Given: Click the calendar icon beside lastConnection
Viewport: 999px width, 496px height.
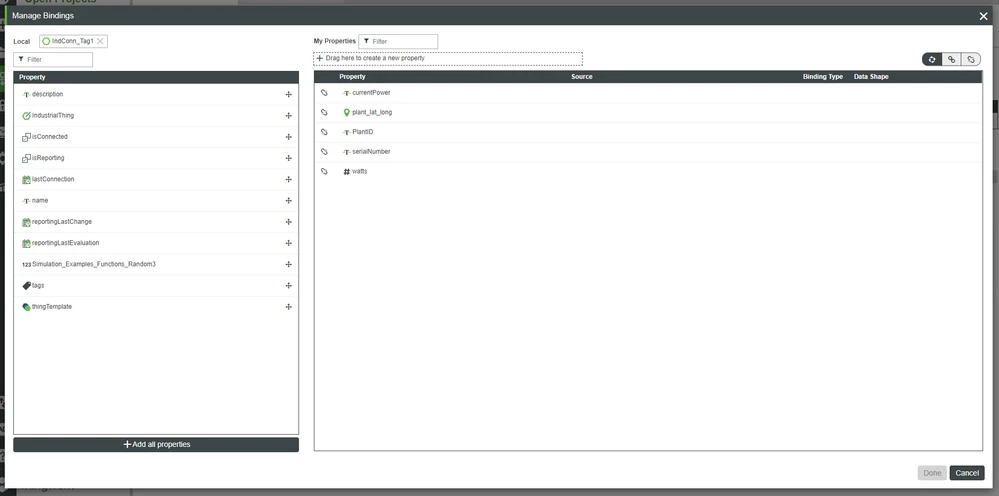Looking at the screenshot, I should [26, 180].
